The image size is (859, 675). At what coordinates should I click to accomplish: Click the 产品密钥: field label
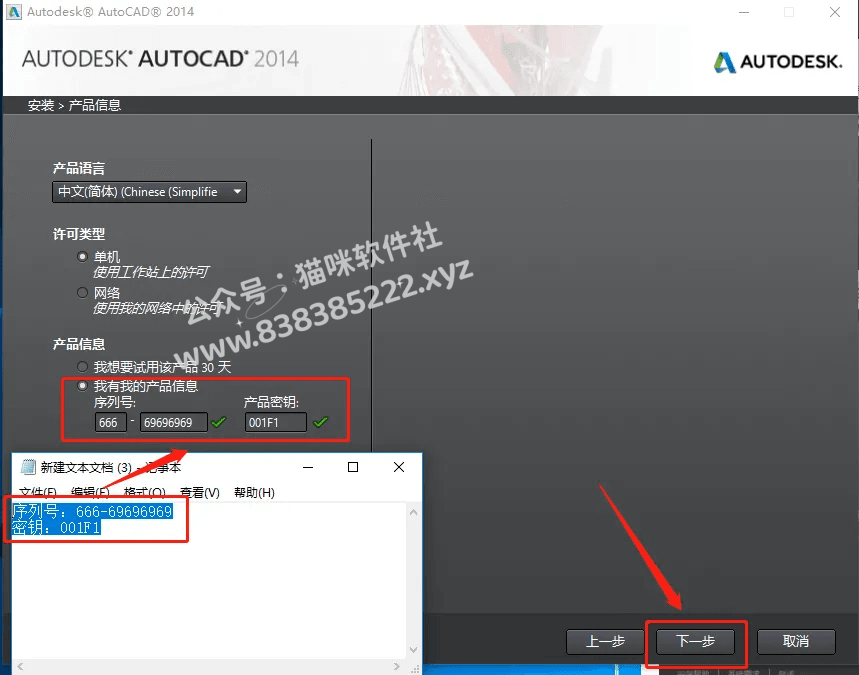pos(271,403)
